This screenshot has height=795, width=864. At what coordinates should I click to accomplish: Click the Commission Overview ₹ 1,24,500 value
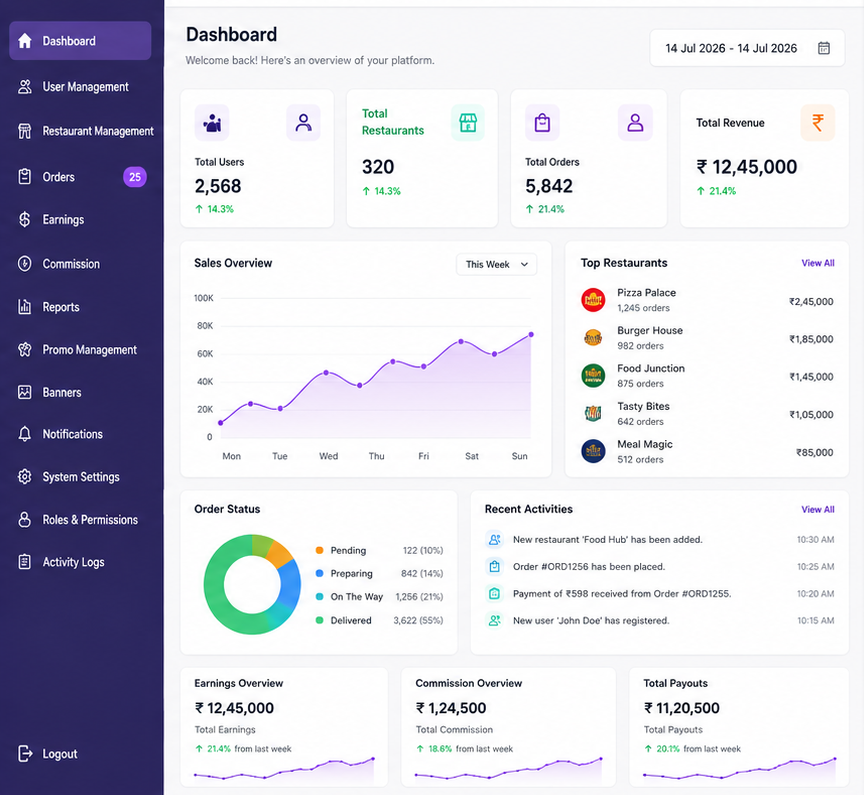[x=451, y=708]
